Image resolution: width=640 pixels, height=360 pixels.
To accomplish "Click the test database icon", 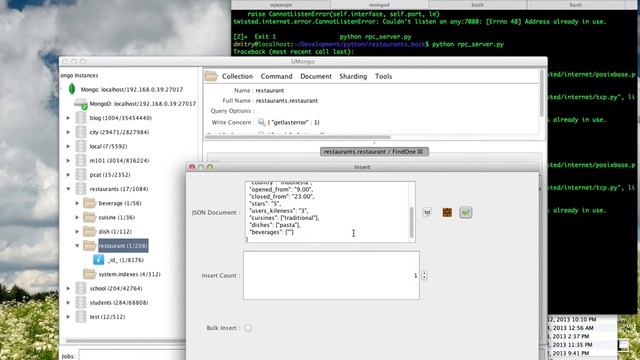I will [81, 316].
